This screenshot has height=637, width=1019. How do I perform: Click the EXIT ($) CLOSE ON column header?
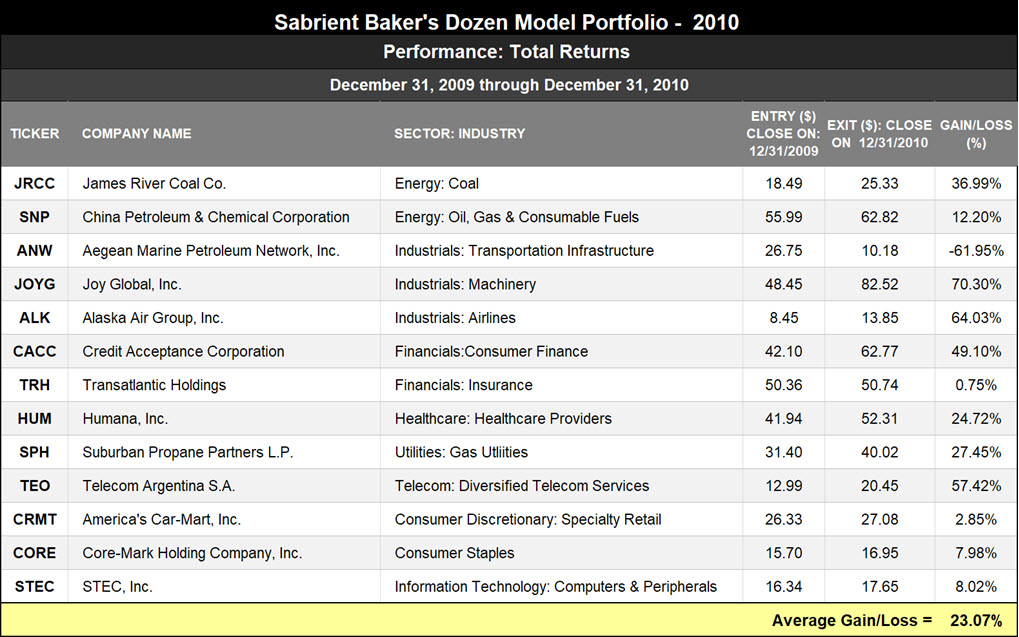pos(879,133)
